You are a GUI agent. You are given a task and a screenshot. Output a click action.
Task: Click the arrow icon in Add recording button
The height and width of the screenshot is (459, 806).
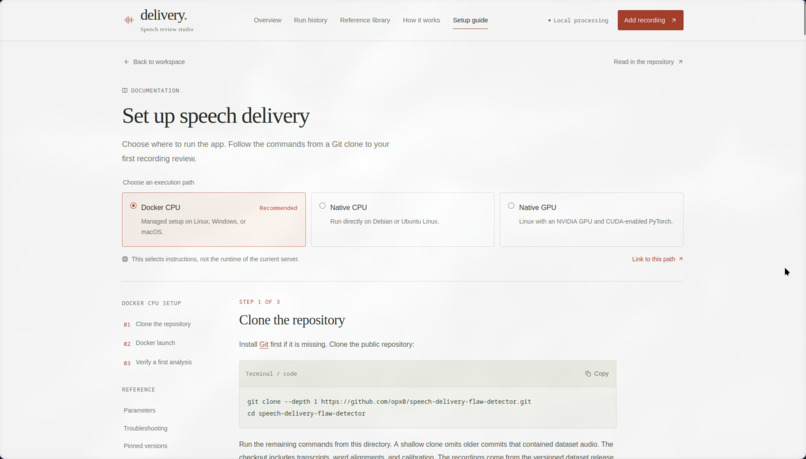coord(673,20)
